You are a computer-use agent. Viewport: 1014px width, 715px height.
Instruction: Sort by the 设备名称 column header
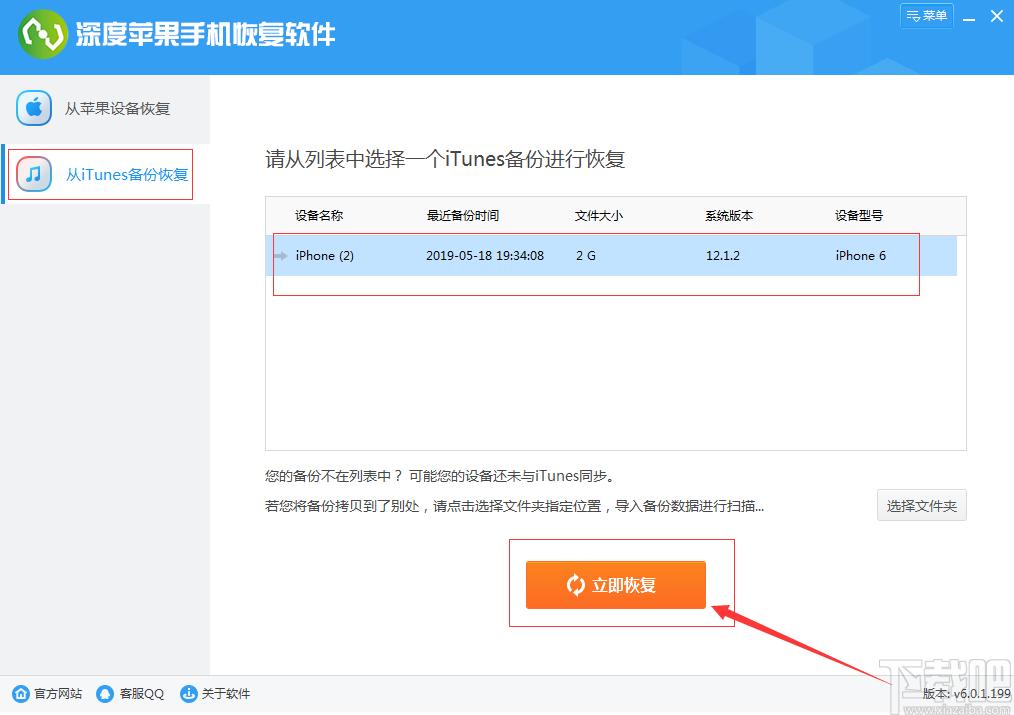[x=319, y=215]
